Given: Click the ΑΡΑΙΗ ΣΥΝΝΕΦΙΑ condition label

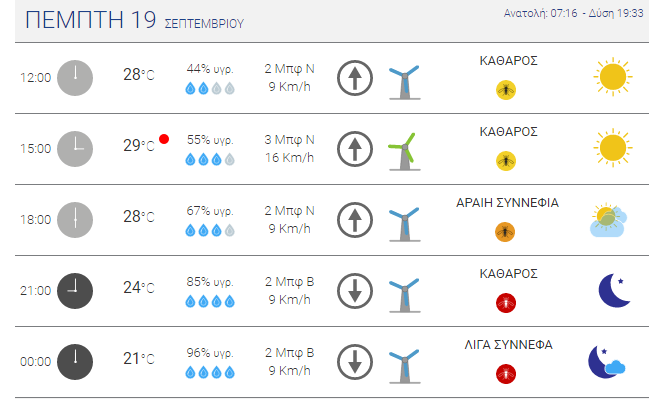Looking at the screenshot, I should 507,203.
